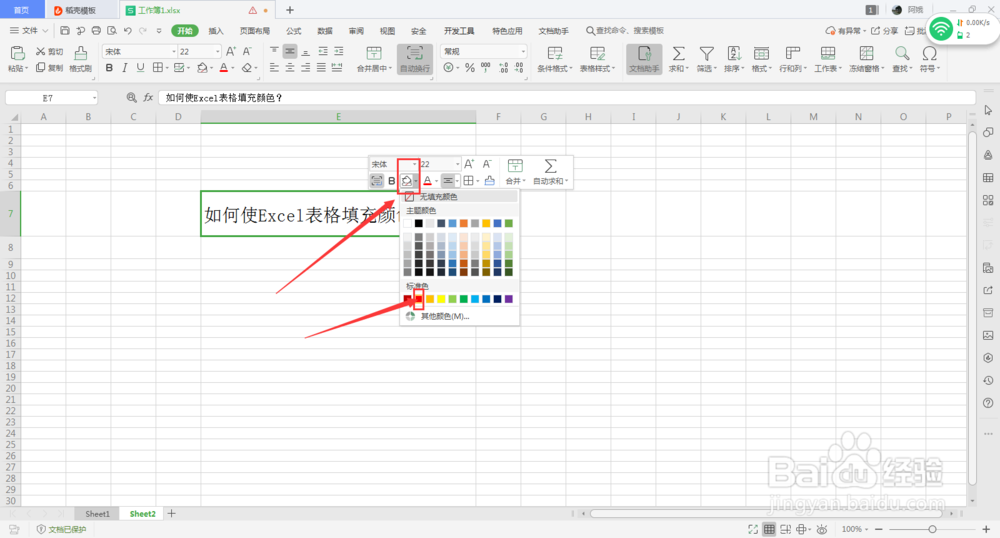
Task: Select the 格式刷 Format Painter tool
Action: pyautogui.click(x=80, y=59)
